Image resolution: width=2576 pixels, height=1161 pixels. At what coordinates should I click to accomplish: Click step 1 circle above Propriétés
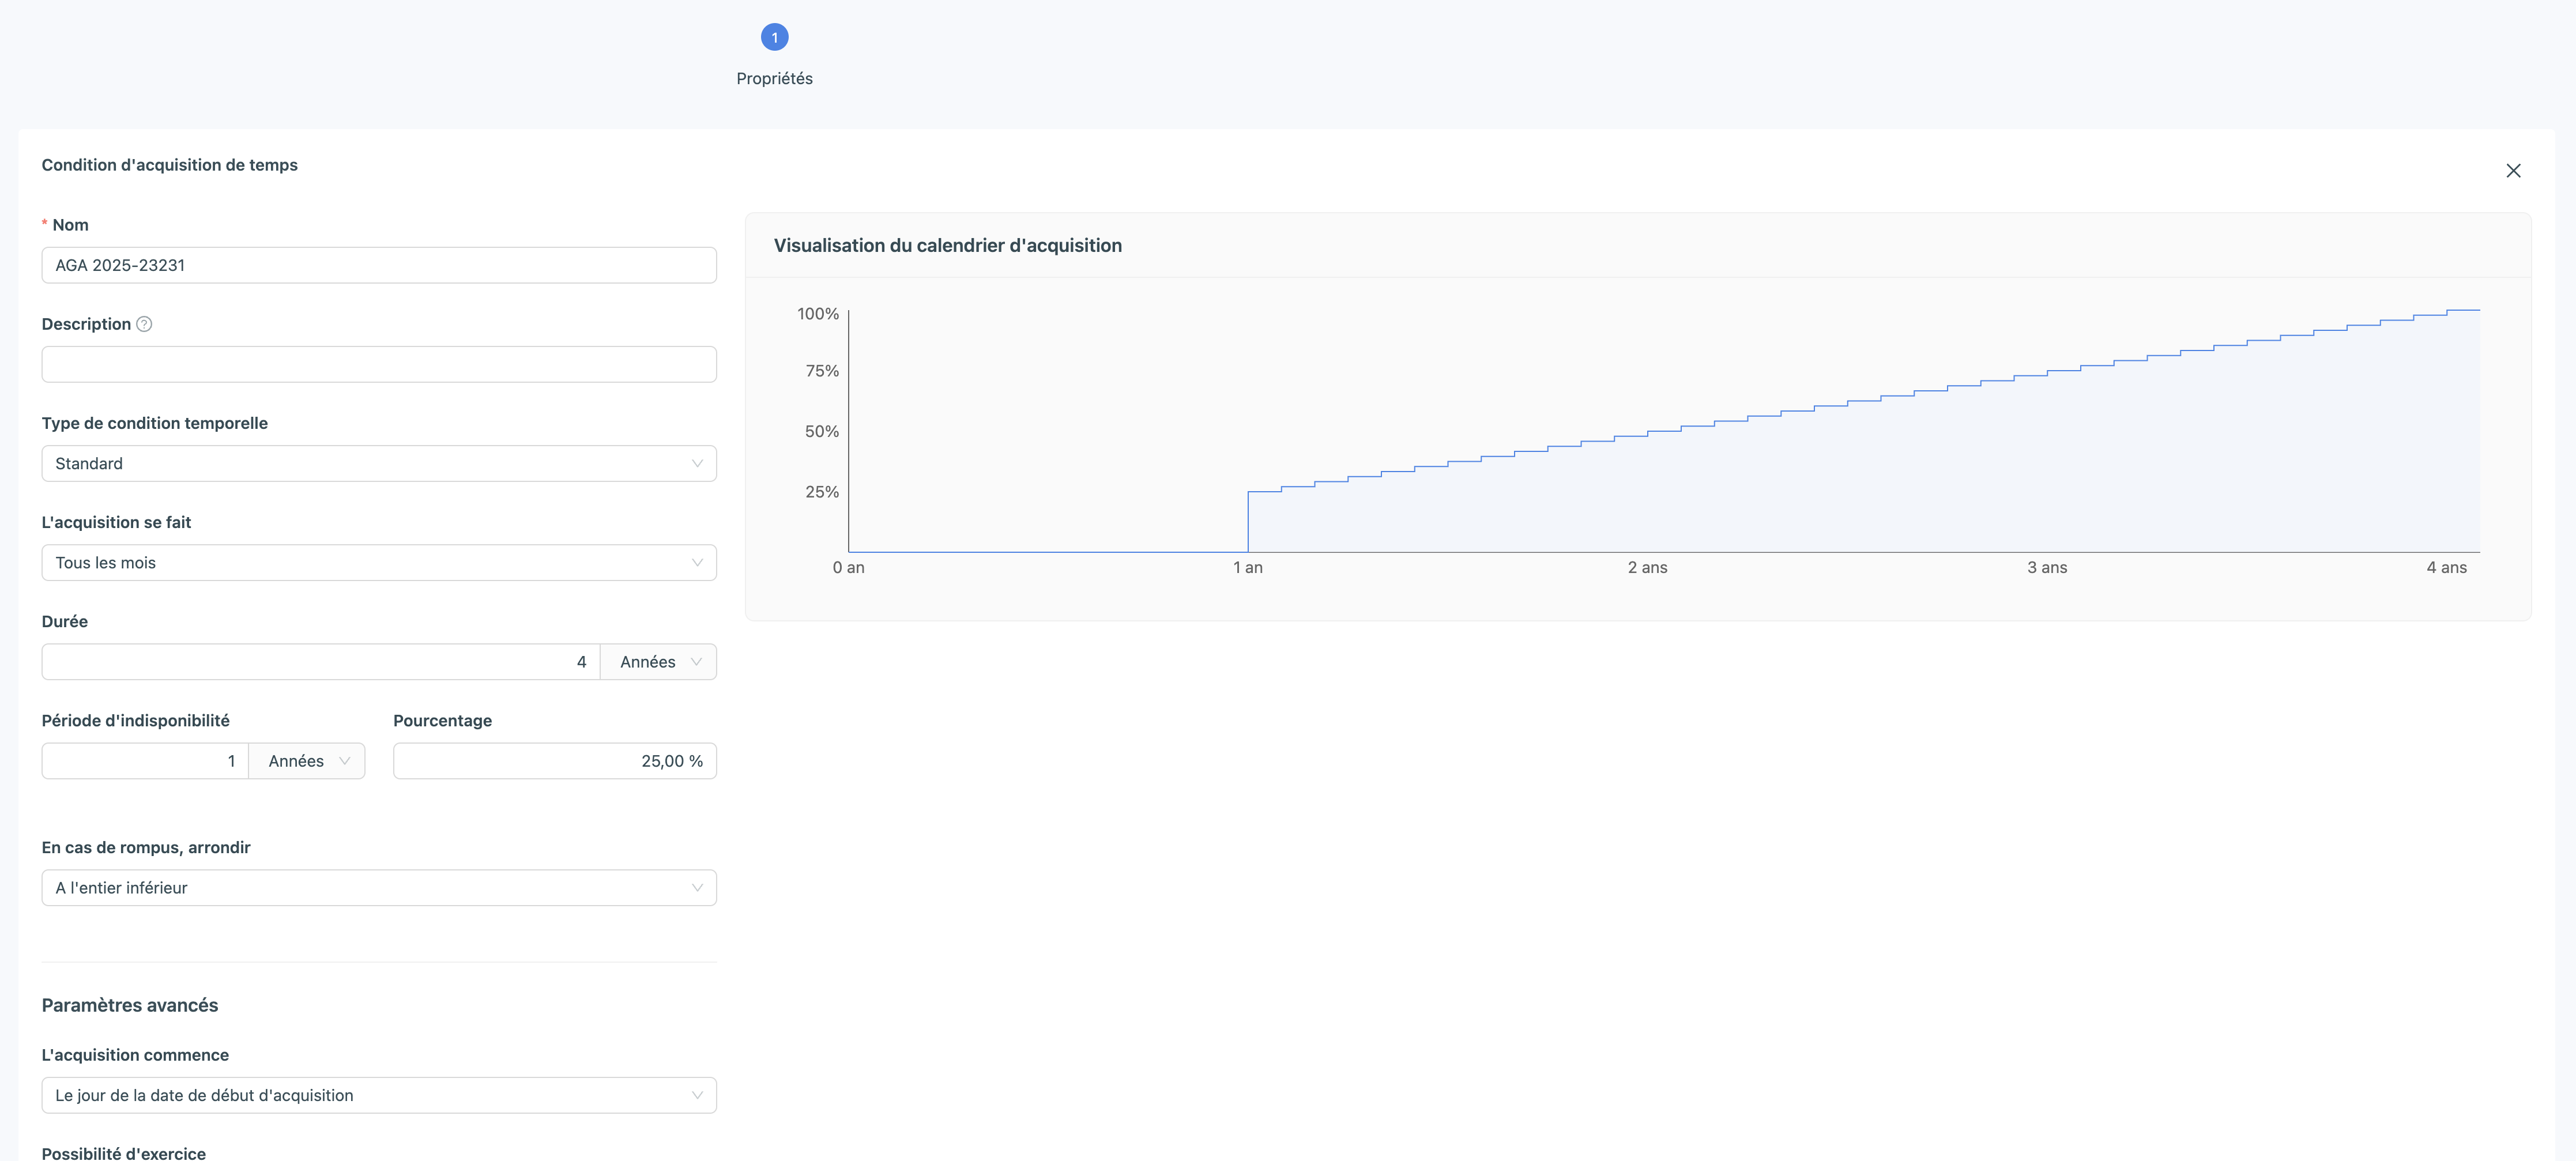coord(774,38)
